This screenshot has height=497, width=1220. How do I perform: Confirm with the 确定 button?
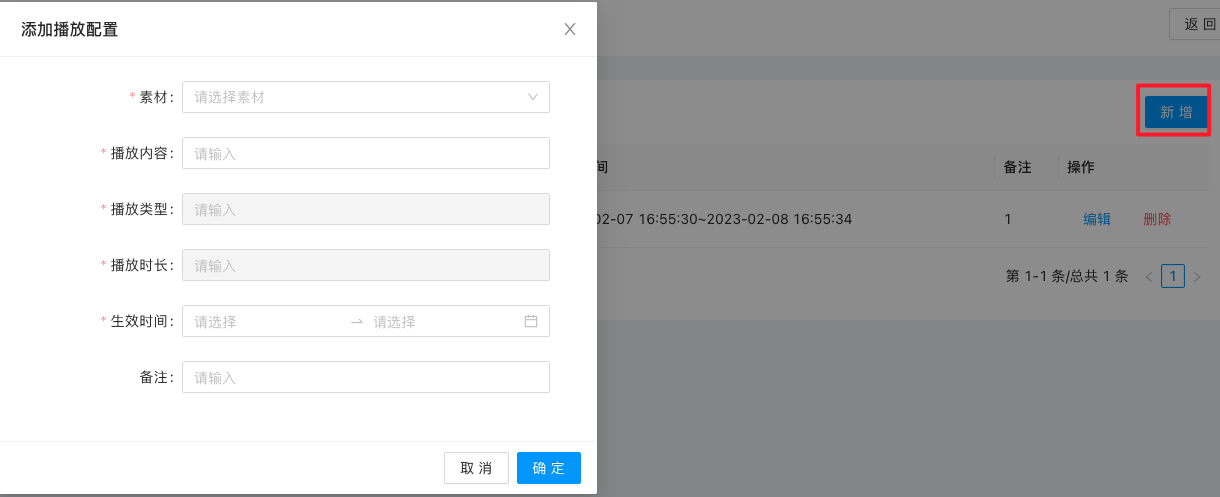point(548,468)
